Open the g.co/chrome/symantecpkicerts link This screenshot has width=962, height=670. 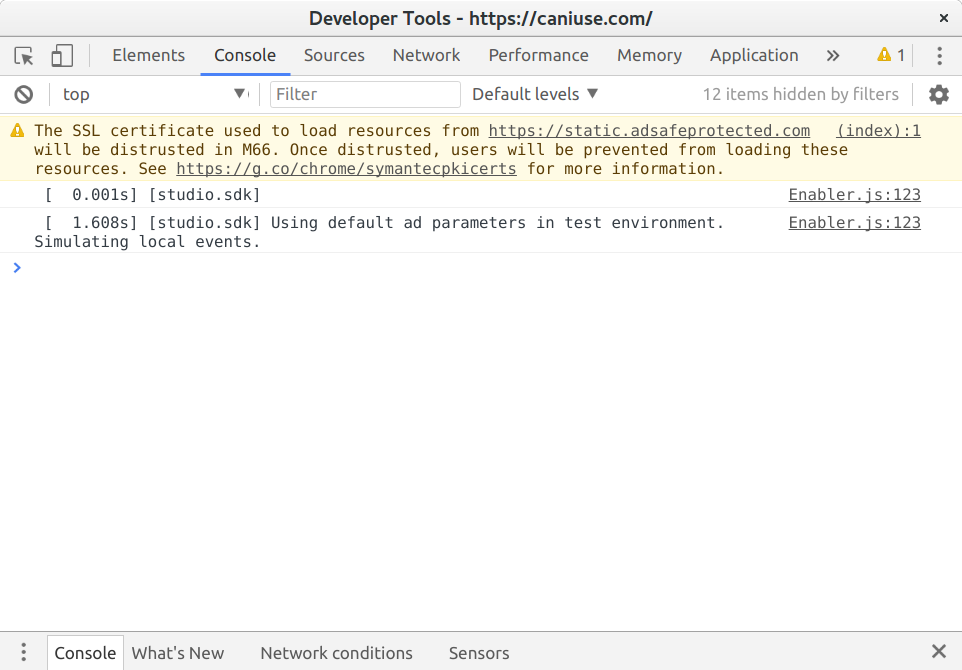(346, 169)
